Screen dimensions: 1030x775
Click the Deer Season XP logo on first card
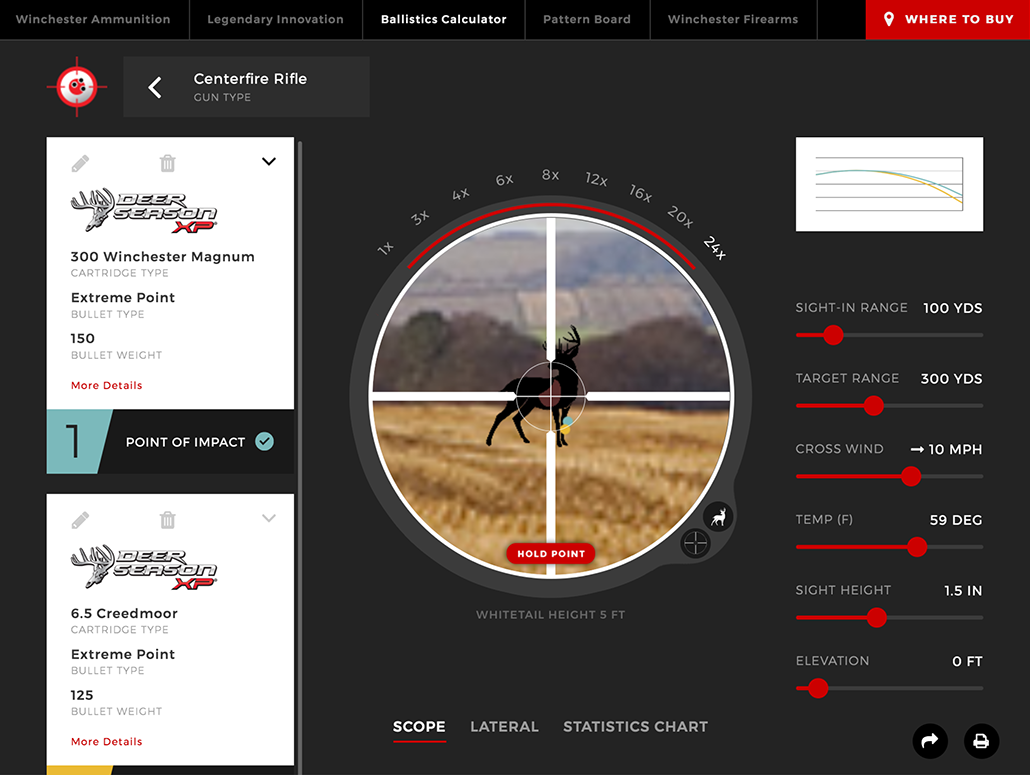tap(144, 210)
